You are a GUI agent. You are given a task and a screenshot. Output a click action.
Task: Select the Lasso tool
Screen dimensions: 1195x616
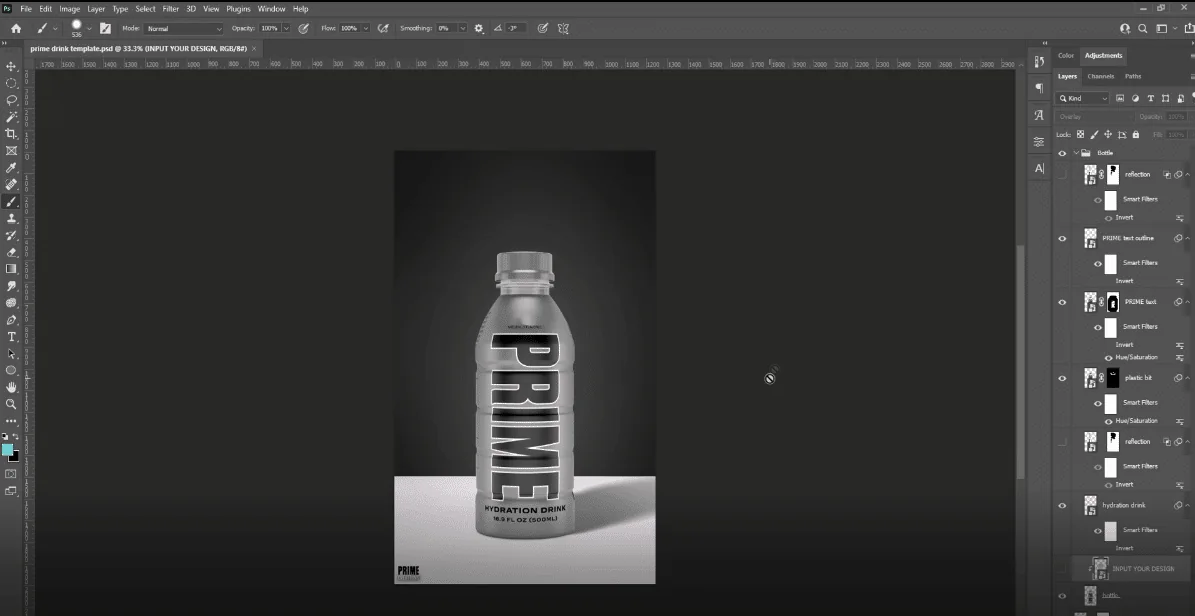[x=11, y=100]
